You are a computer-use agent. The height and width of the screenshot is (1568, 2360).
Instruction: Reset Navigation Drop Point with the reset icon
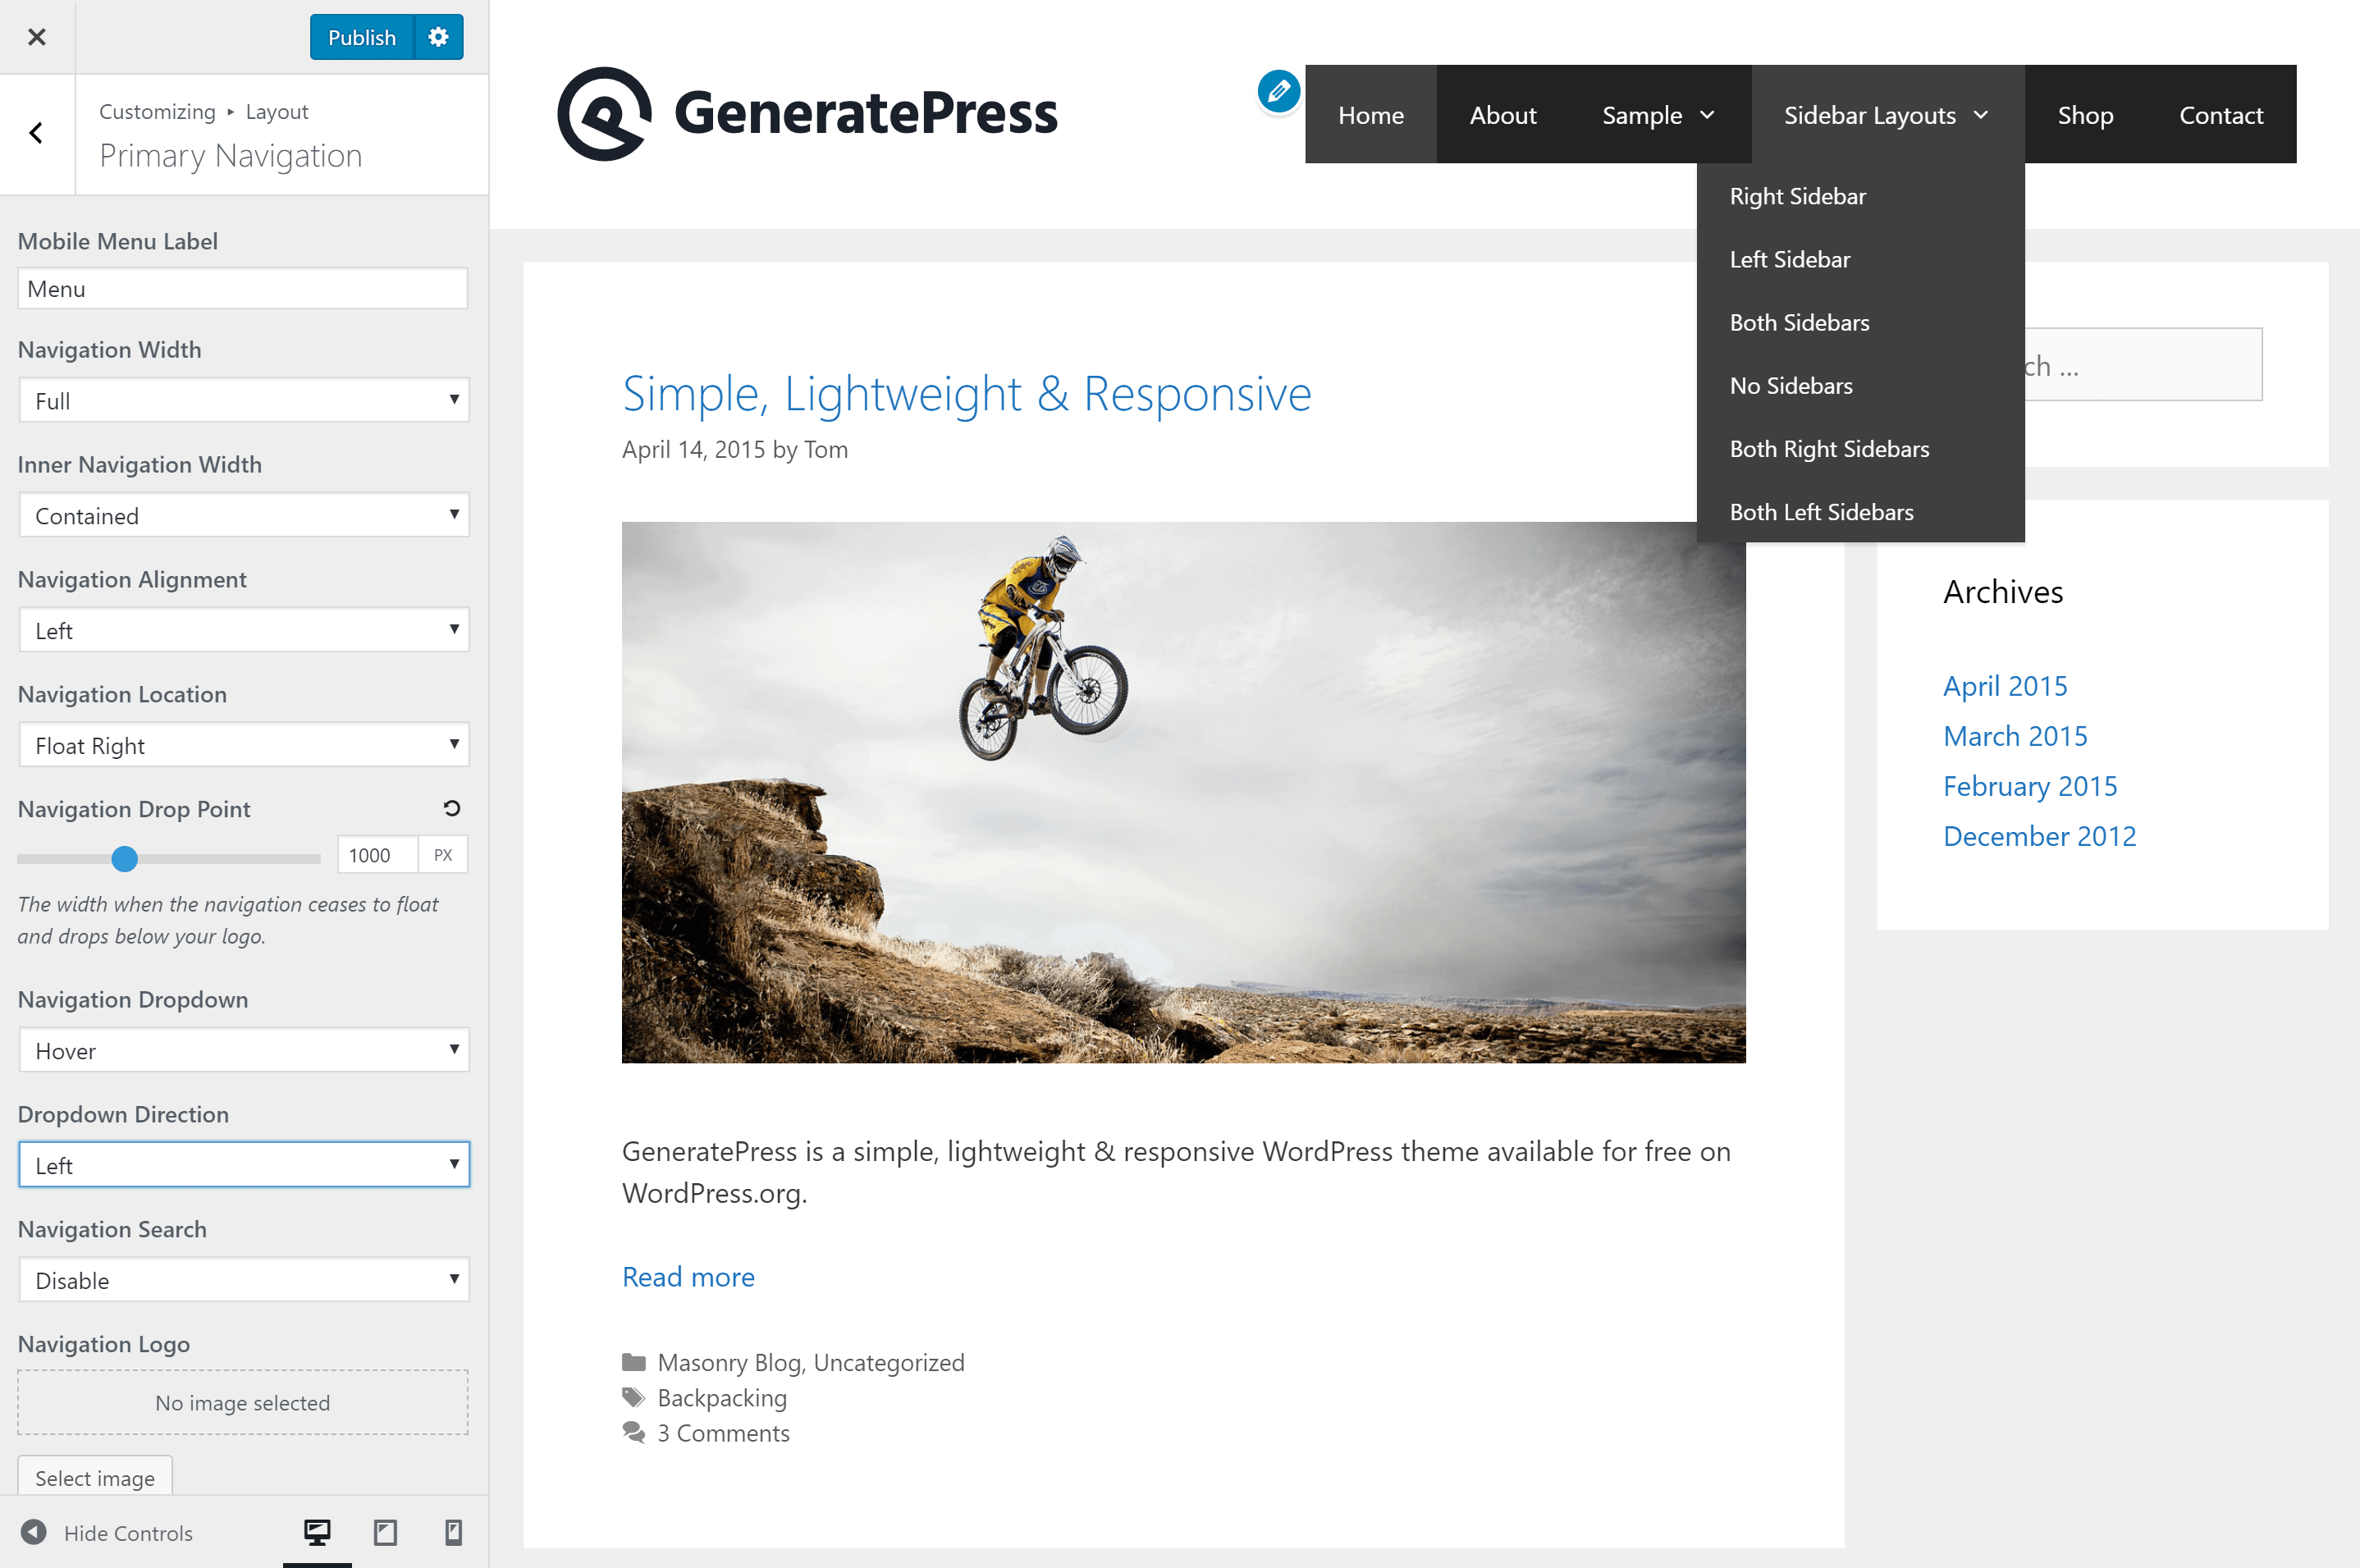[x=452, y=808]
